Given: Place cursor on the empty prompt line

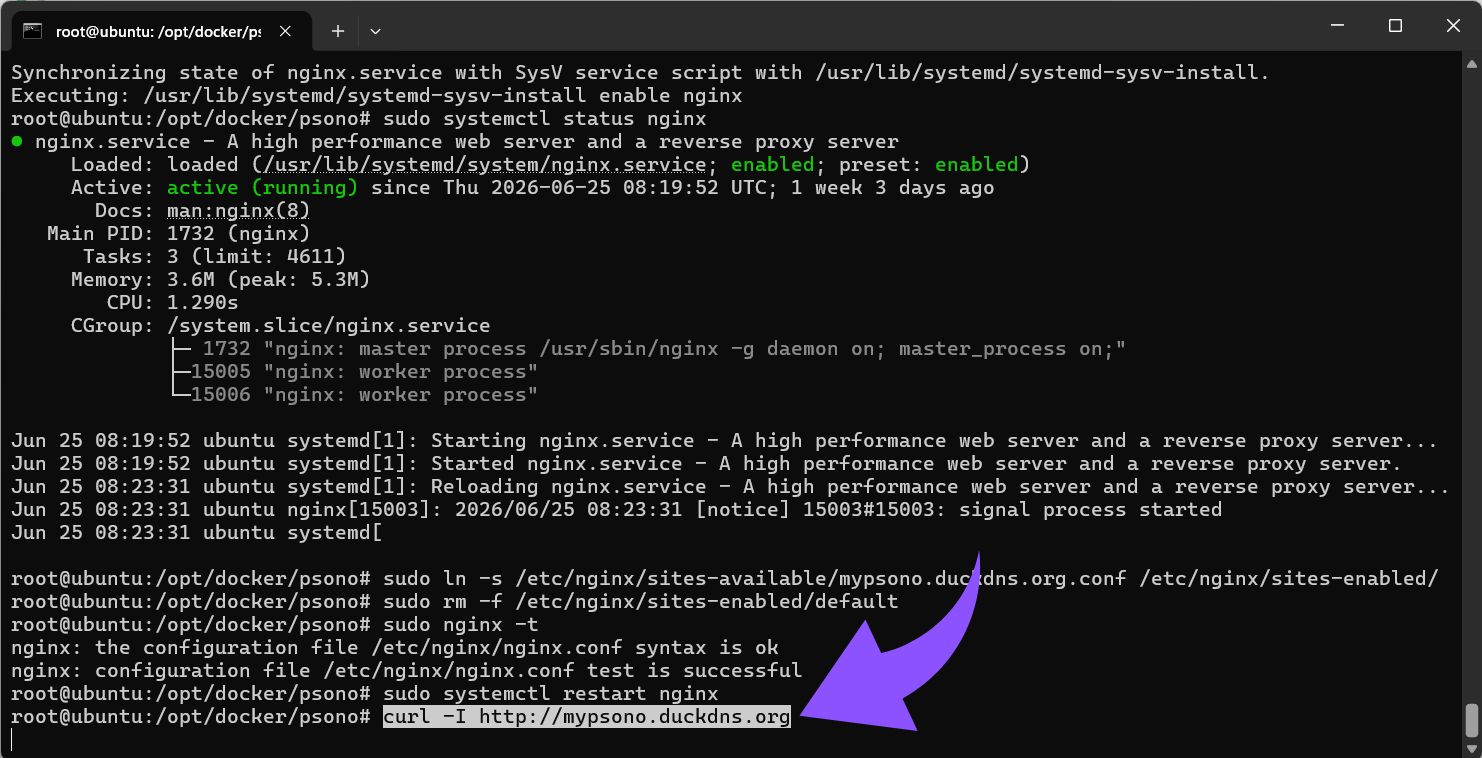Looking at the screenshot, I should coord(12,740).
